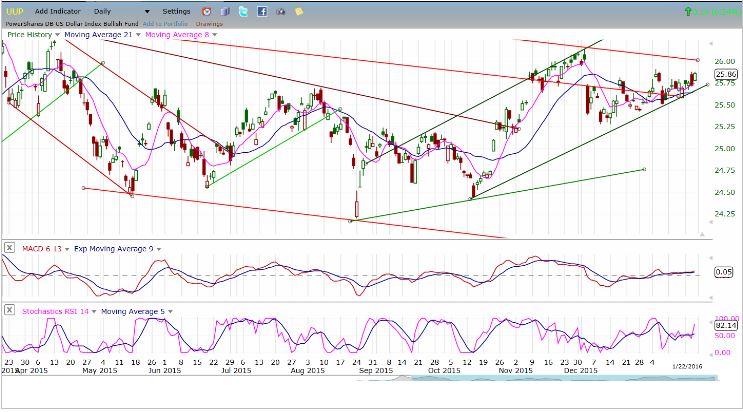Click the Drawings link
This screenshot has height=412, width=743.
click(x=209, y=23)
